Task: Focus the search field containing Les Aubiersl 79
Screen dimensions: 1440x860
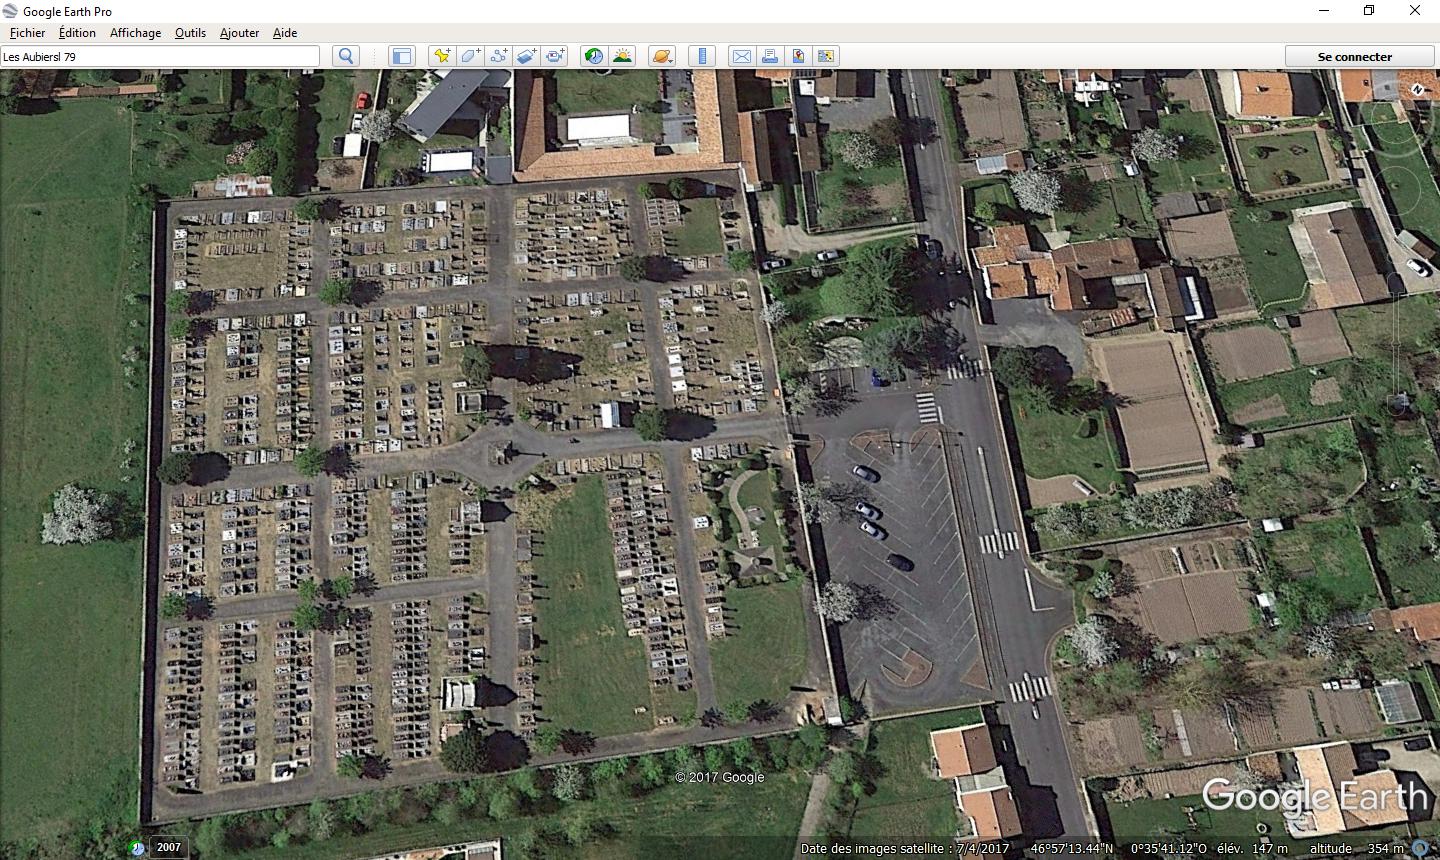Action: tap(160, 56)
